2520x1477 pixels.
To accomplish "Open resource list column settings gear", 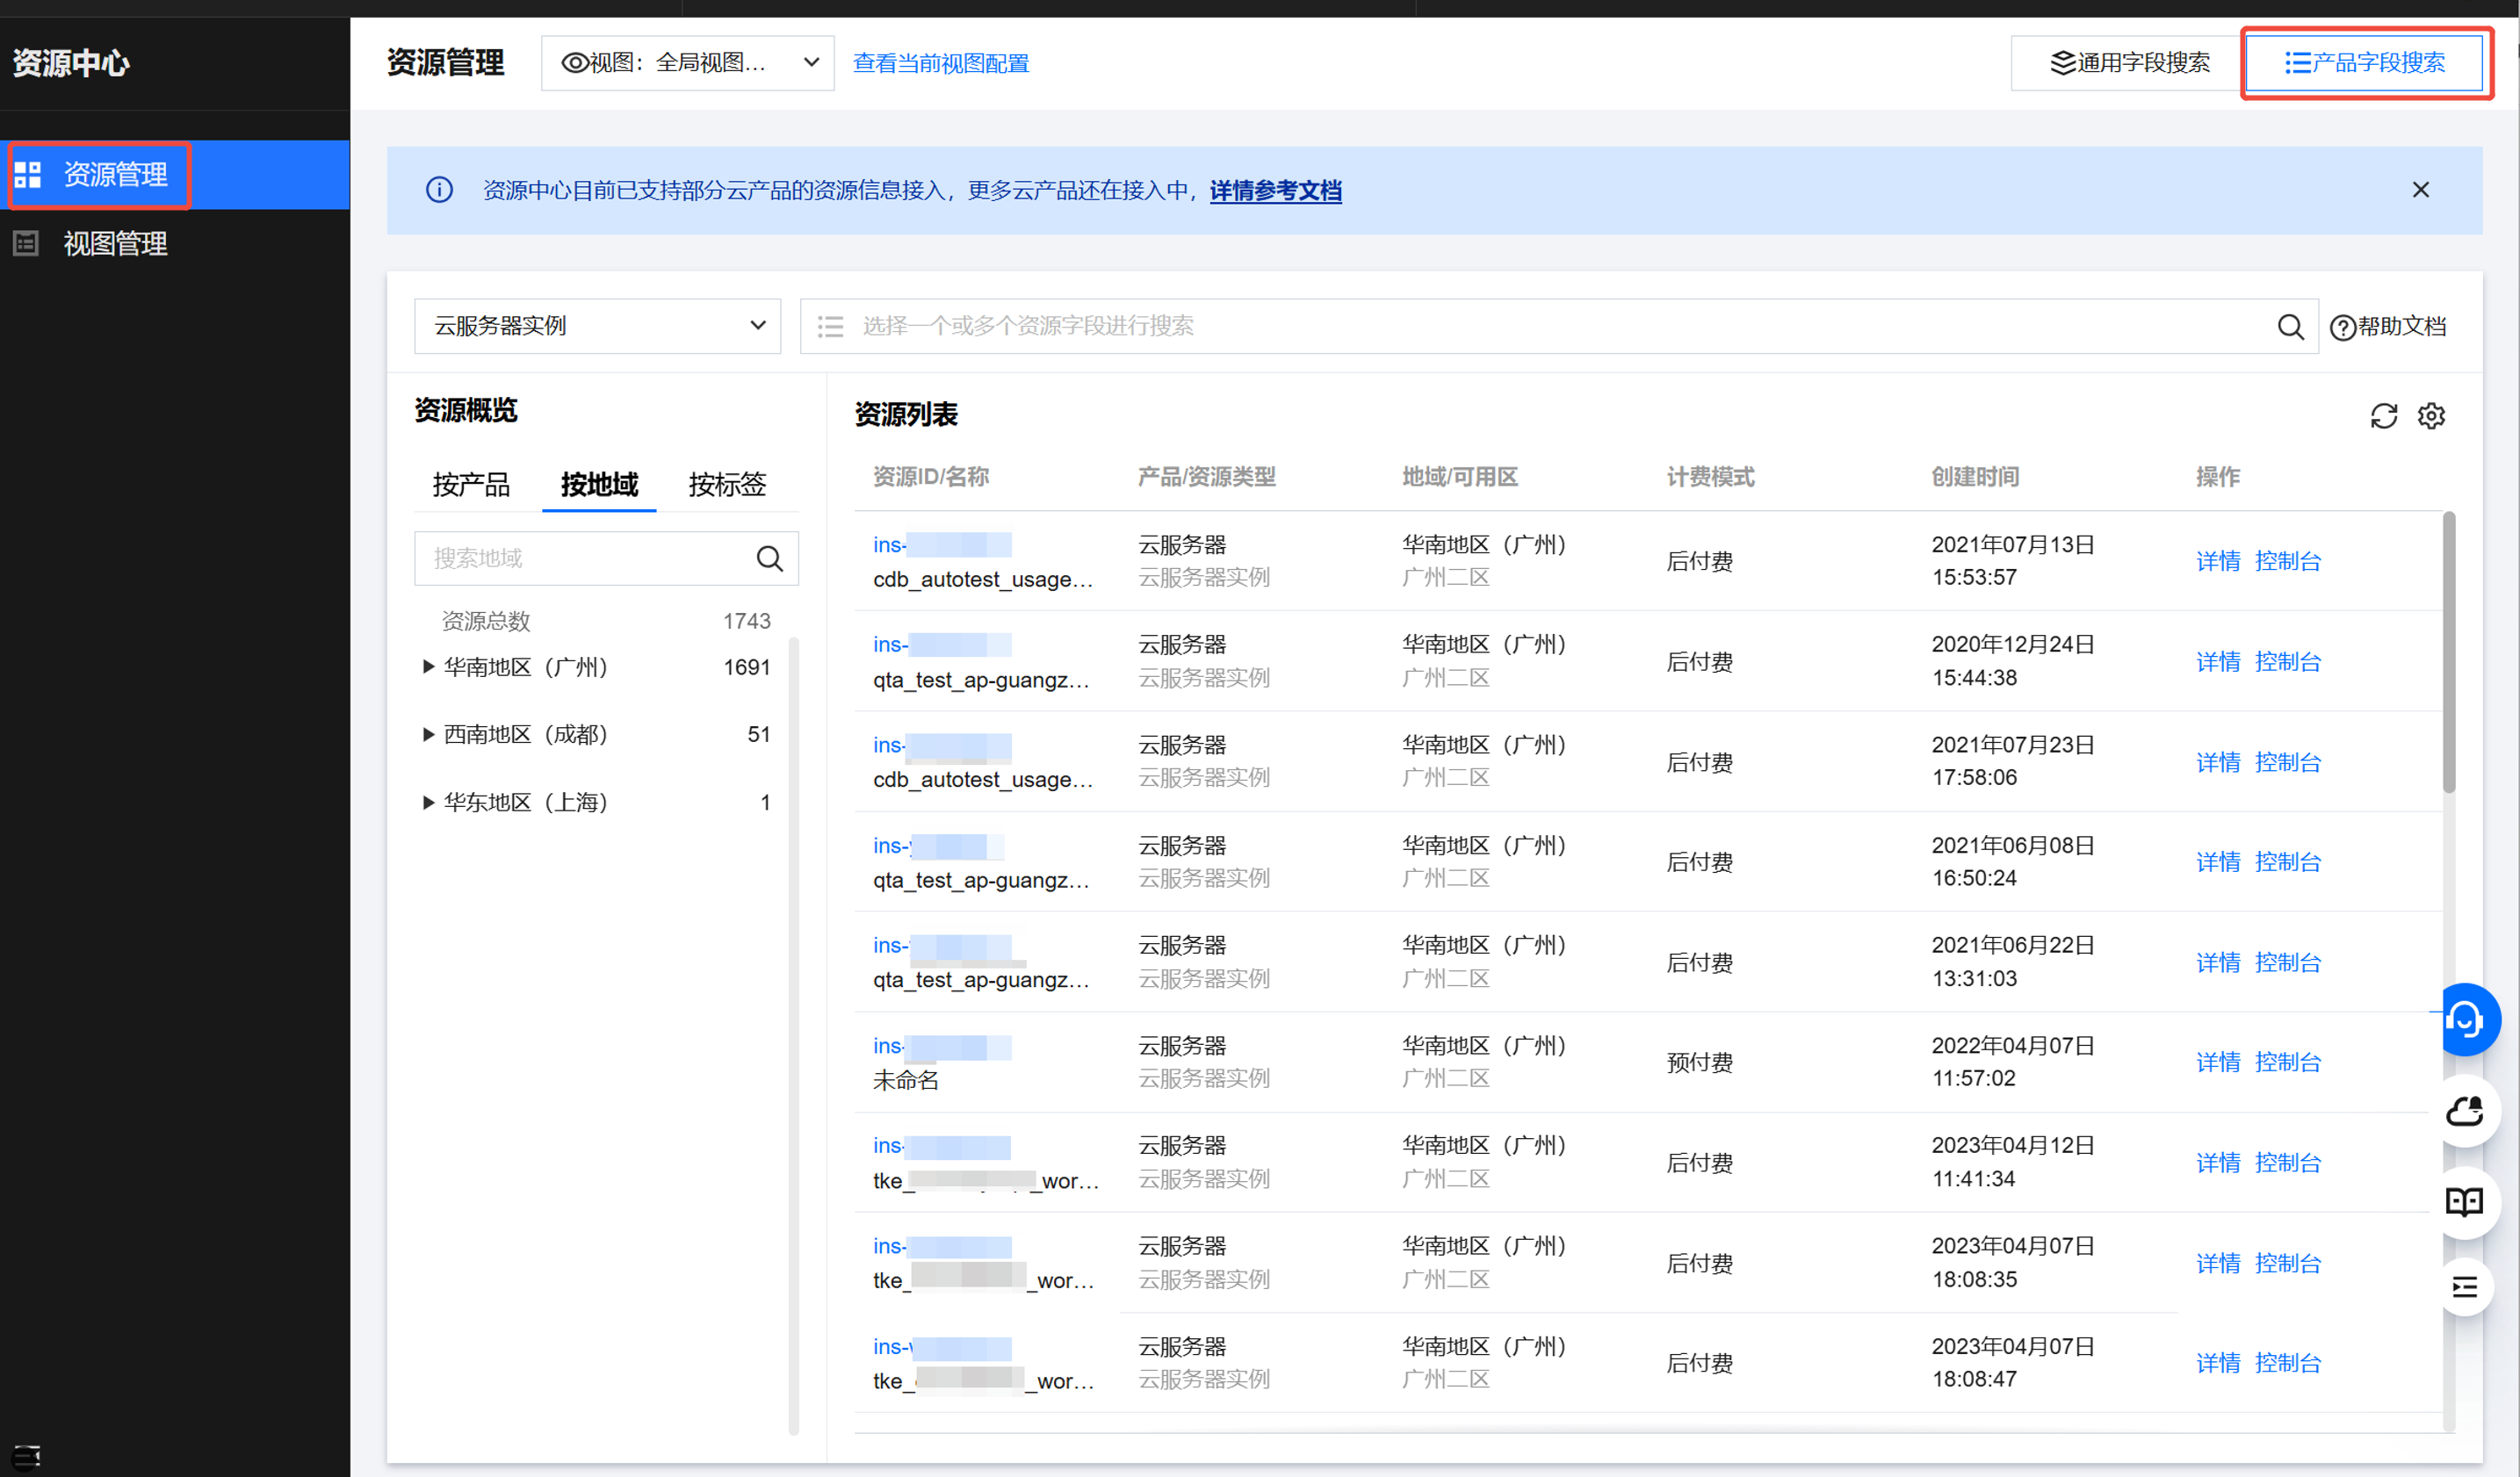I will pyautogui.click(x=2431, y=416).
